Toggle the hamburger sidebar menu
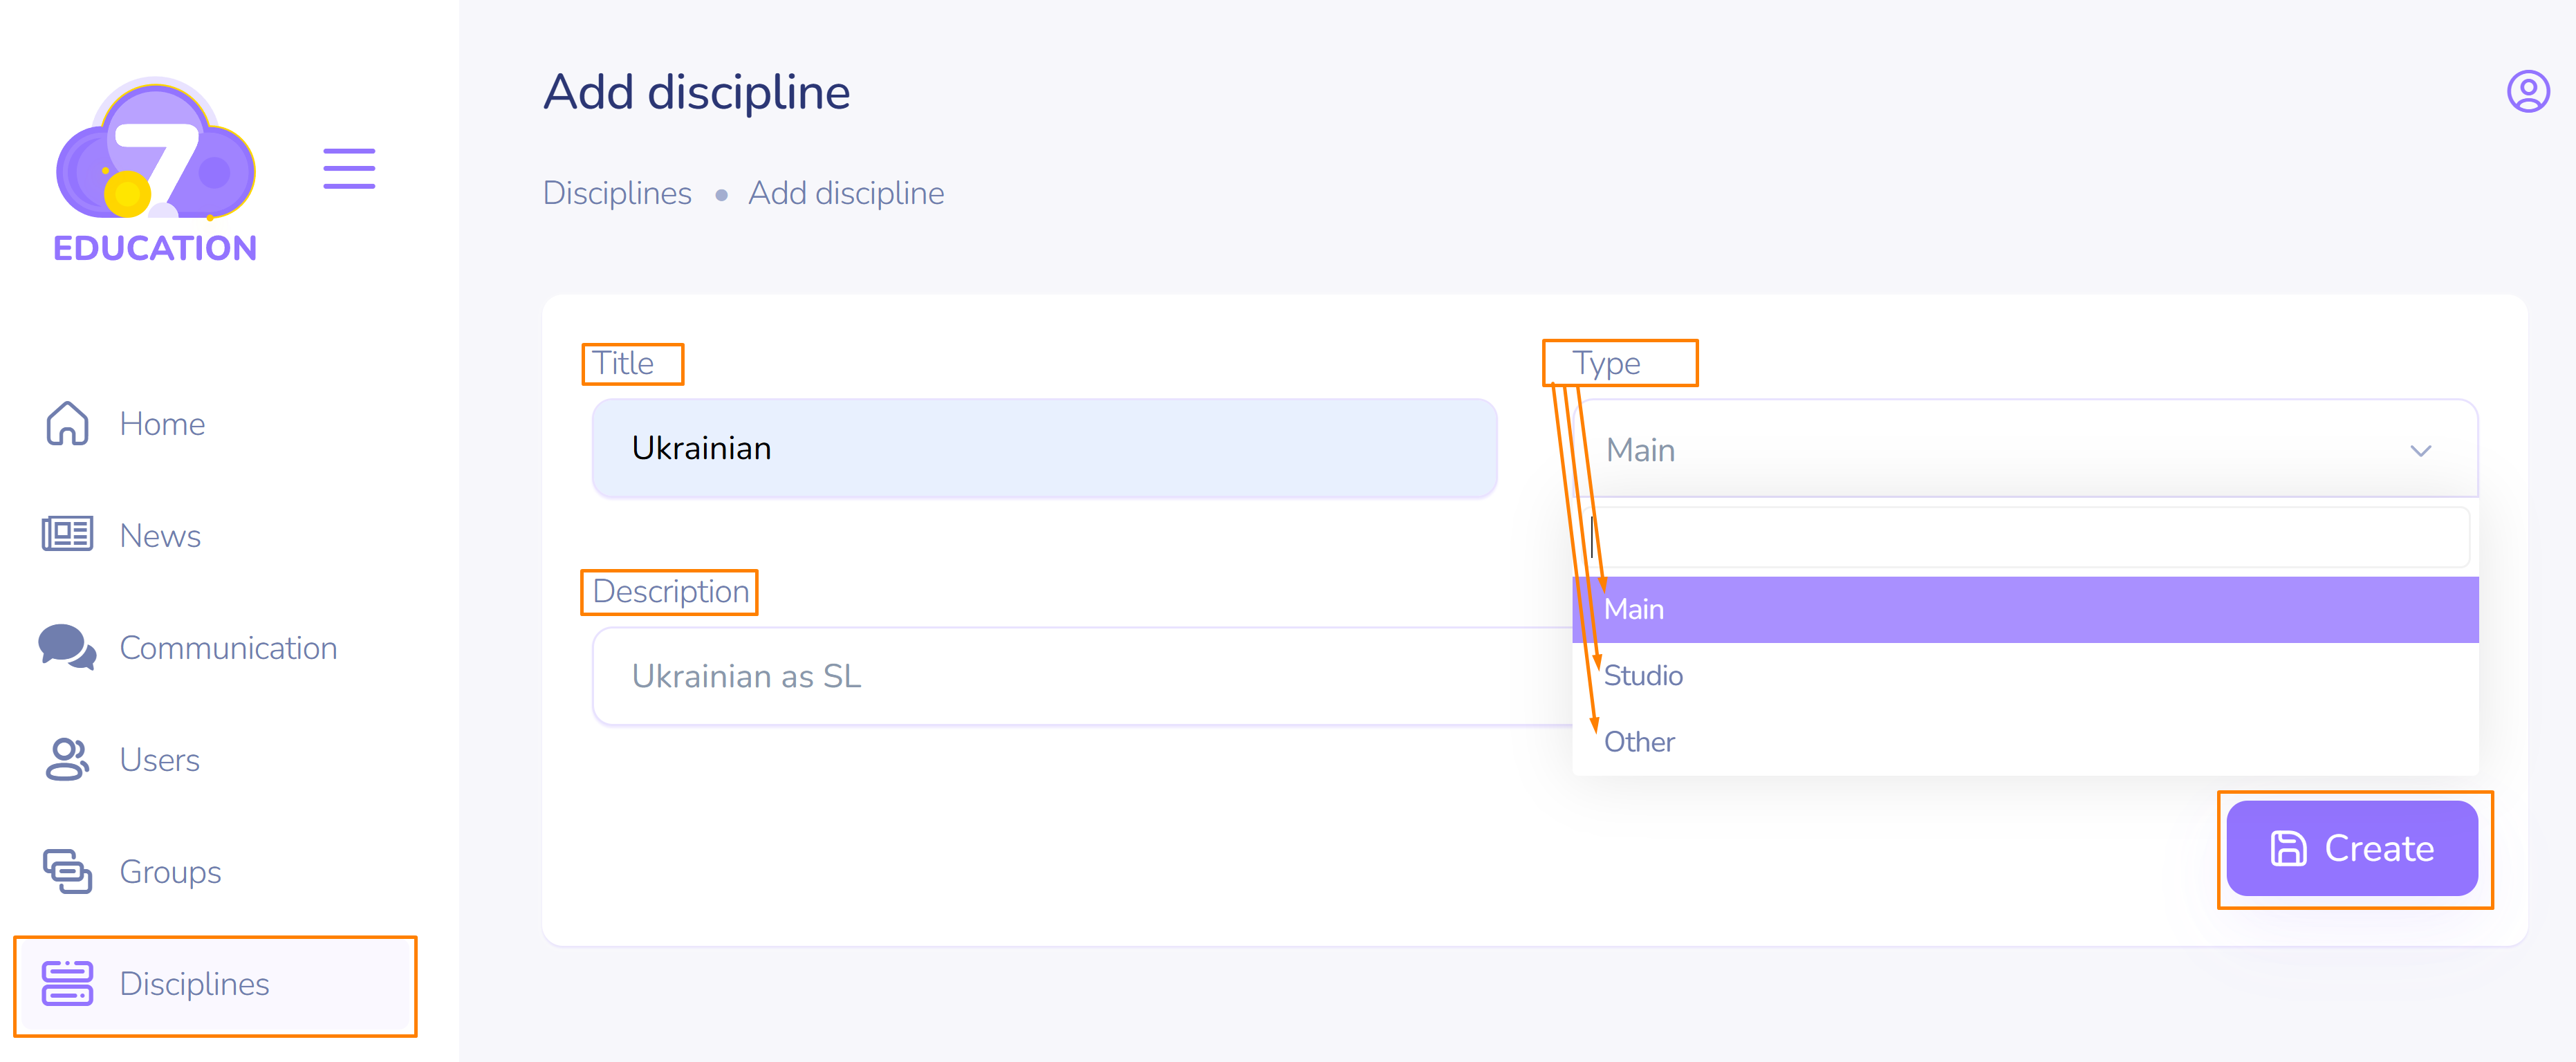2576x1062 pixels. tap(349, 168)
